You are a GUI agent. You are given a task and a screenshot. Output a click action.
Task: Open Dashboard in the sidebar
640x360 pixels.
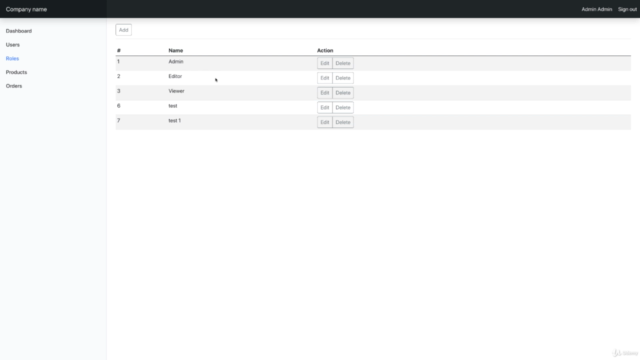point(19,31)
